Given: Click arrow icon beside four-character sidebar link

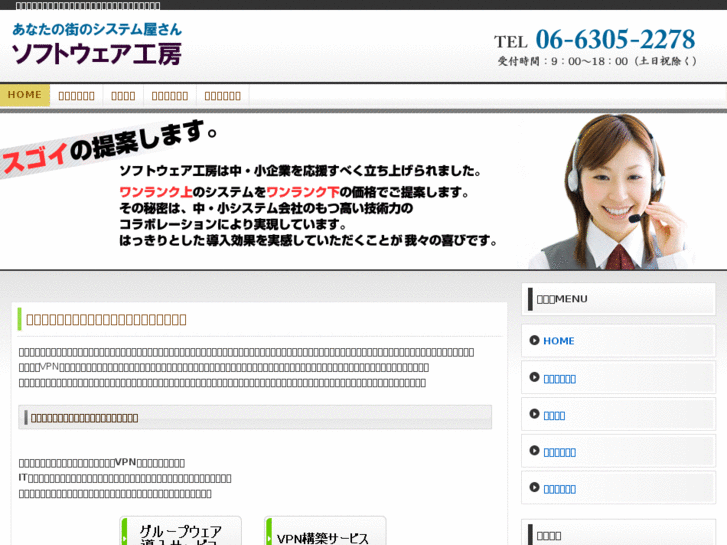Looking at the screenshot, I should click(534, 414).
